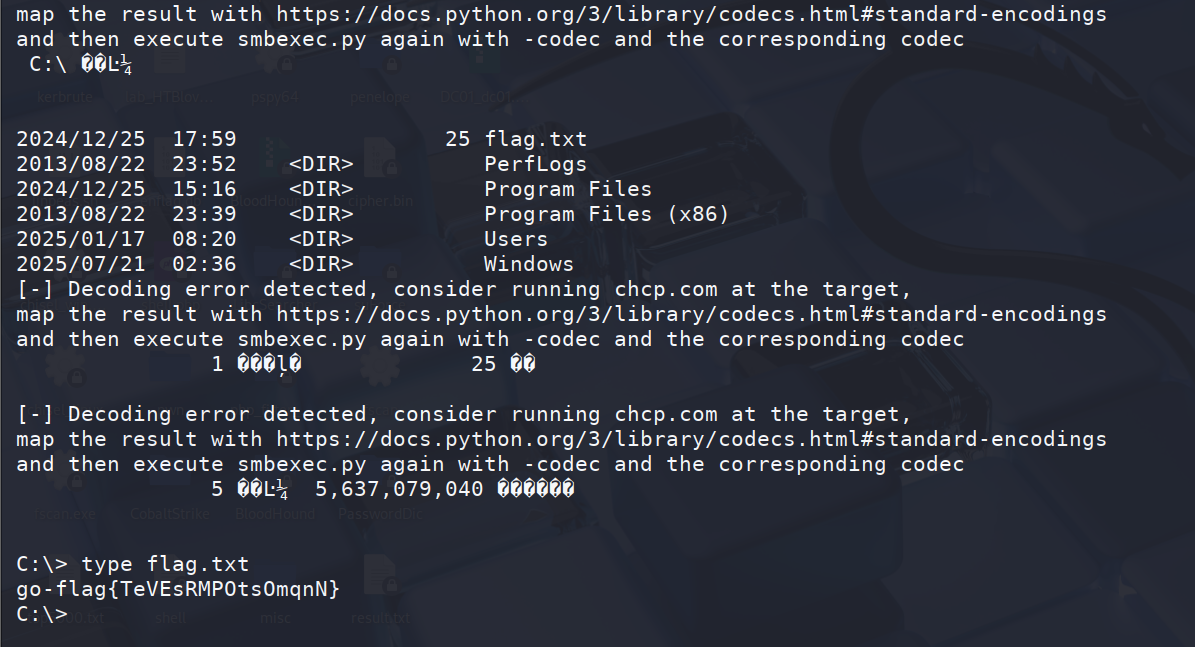Click the typed command 'type flag.txt'

165,565
